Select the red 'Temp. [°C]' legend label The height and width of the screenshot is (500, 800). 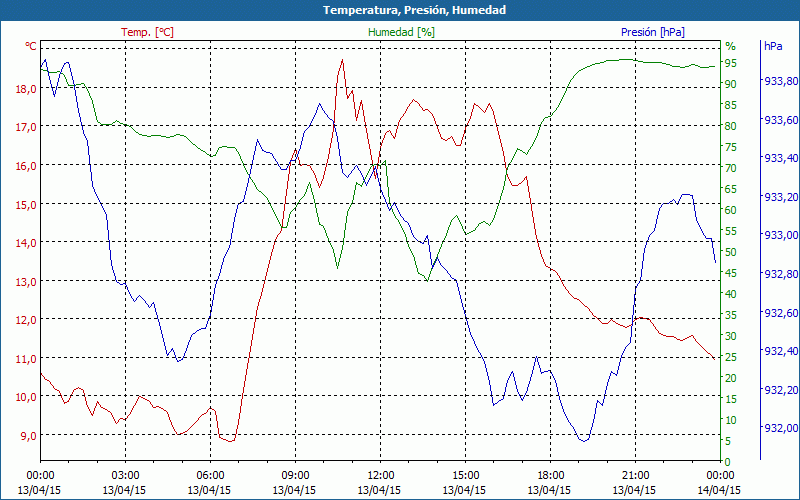[147, 32]
